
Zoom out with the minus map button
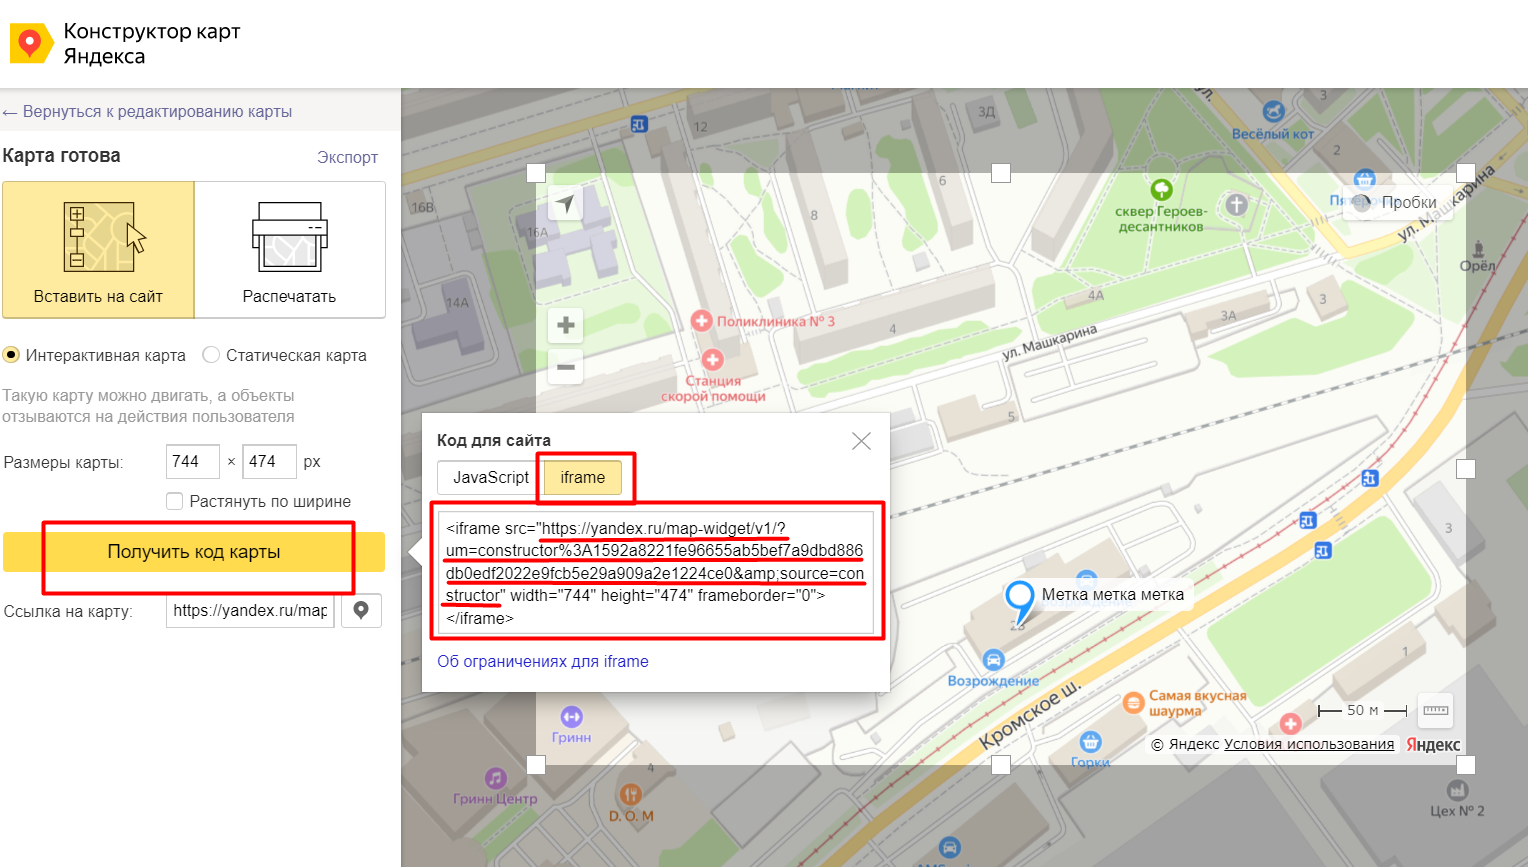point(566,367)
